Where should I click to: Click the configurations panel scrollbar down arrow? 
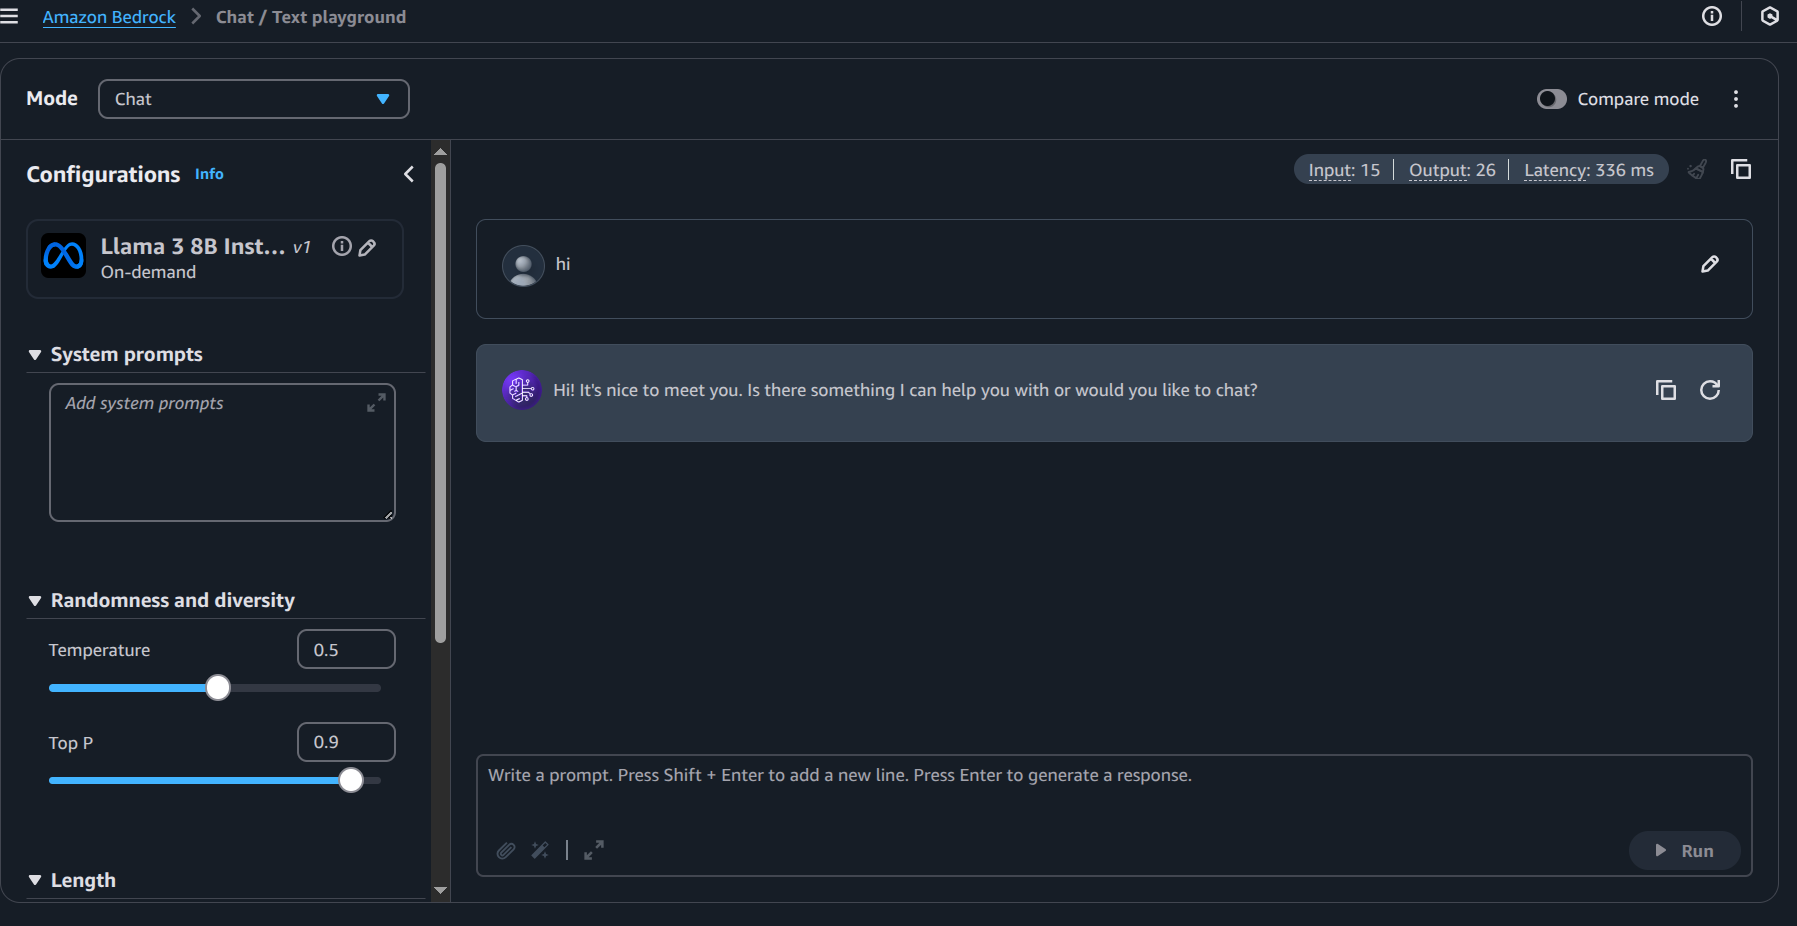pos(440,890)
